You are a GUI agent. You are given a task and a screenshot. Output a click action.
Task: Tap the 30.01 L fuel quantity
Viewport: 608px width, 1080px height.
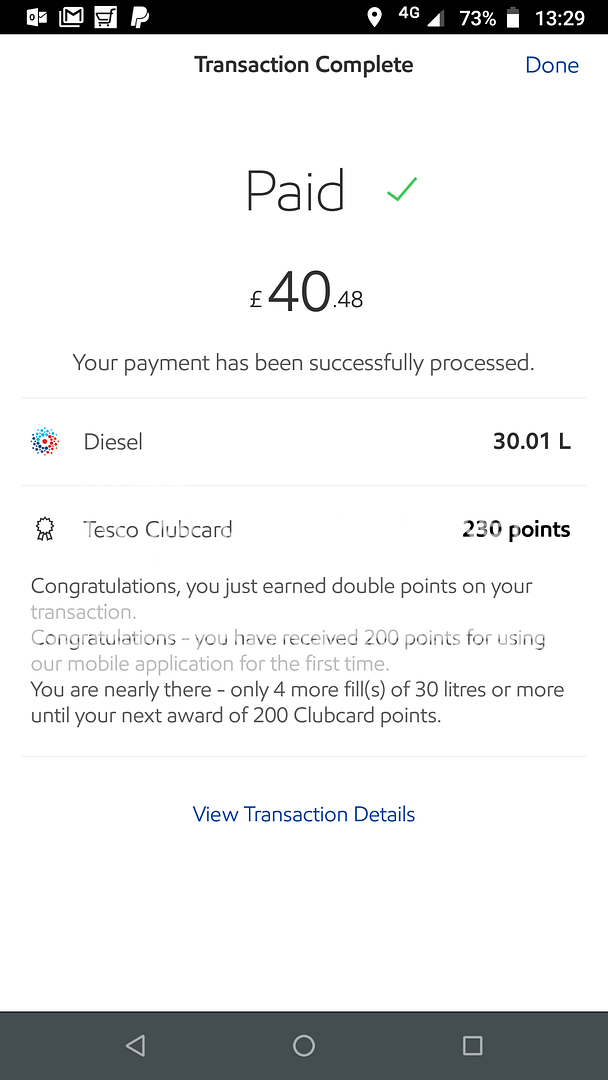tap(531, 441)
